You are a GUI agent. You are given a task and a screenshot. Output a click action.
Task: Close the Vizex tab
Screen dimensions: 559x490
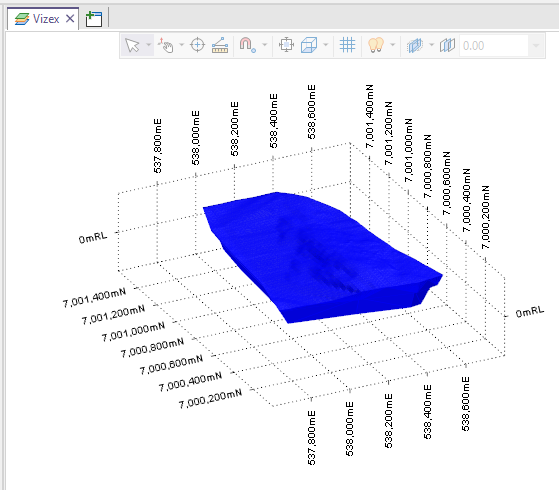(70, 18)
